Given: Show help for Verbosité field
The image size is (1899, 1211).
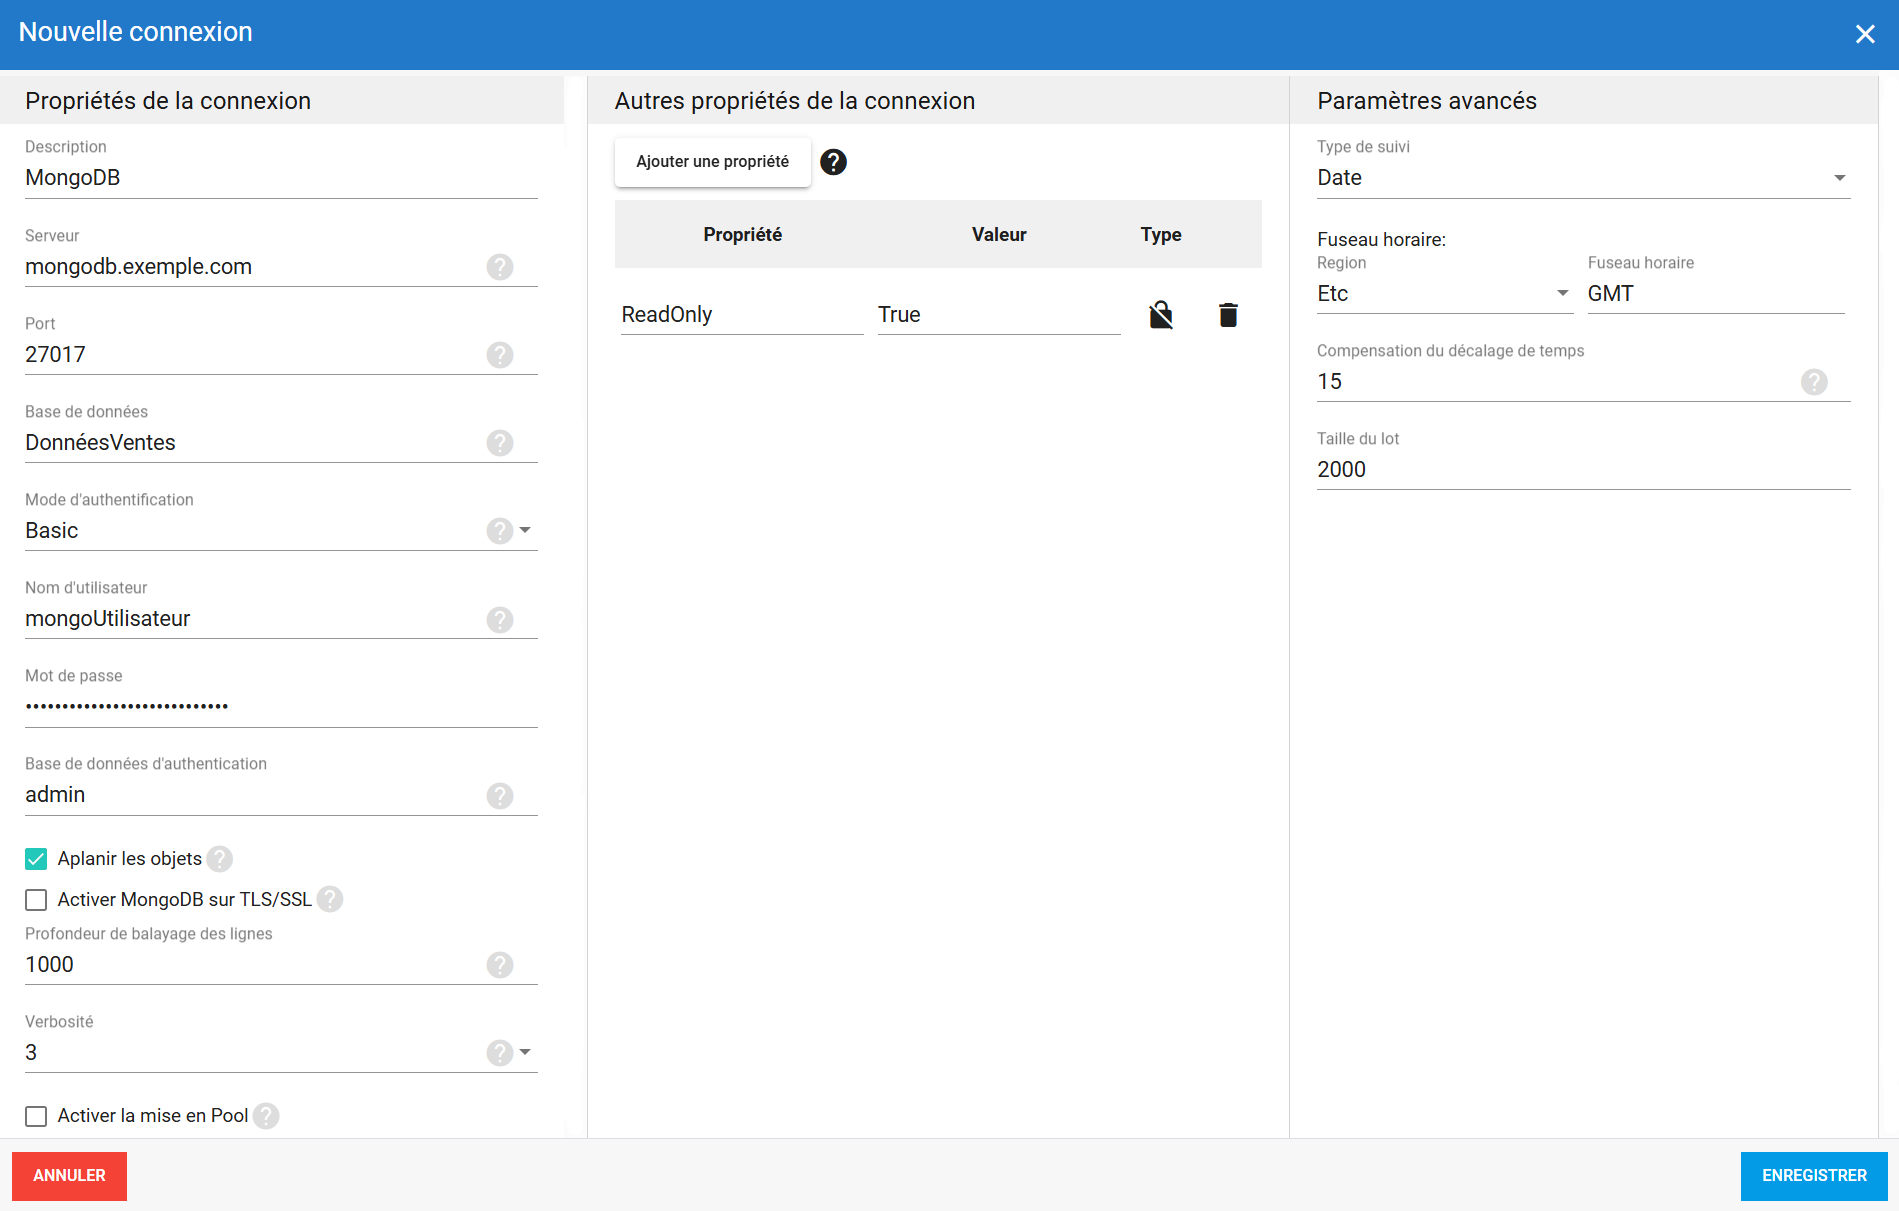Looking at the screenshot, I should click(x=500, y=1053).
